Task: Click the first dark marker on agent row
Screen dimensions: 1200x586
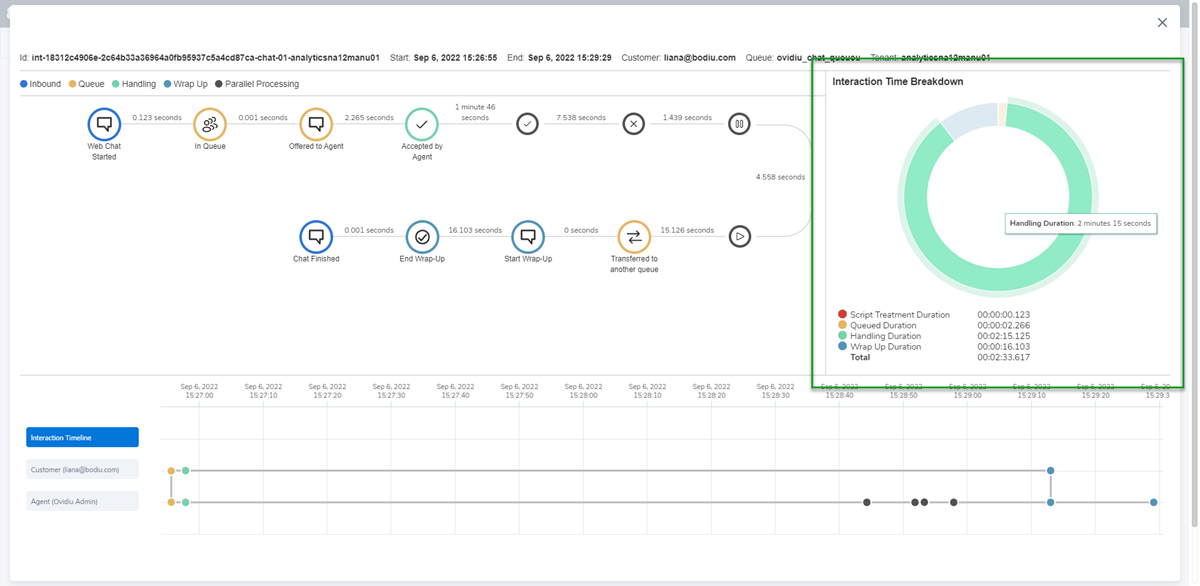Action: coord(867,502)
